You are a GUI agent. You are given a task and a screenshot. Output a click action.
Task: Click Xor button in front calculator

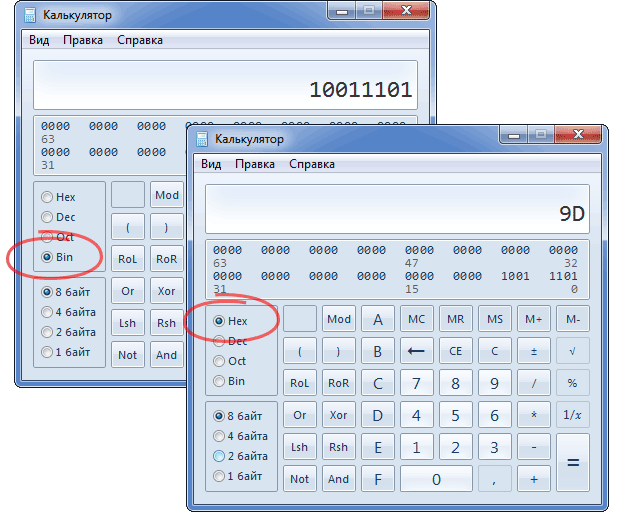(x=339, y=415)
